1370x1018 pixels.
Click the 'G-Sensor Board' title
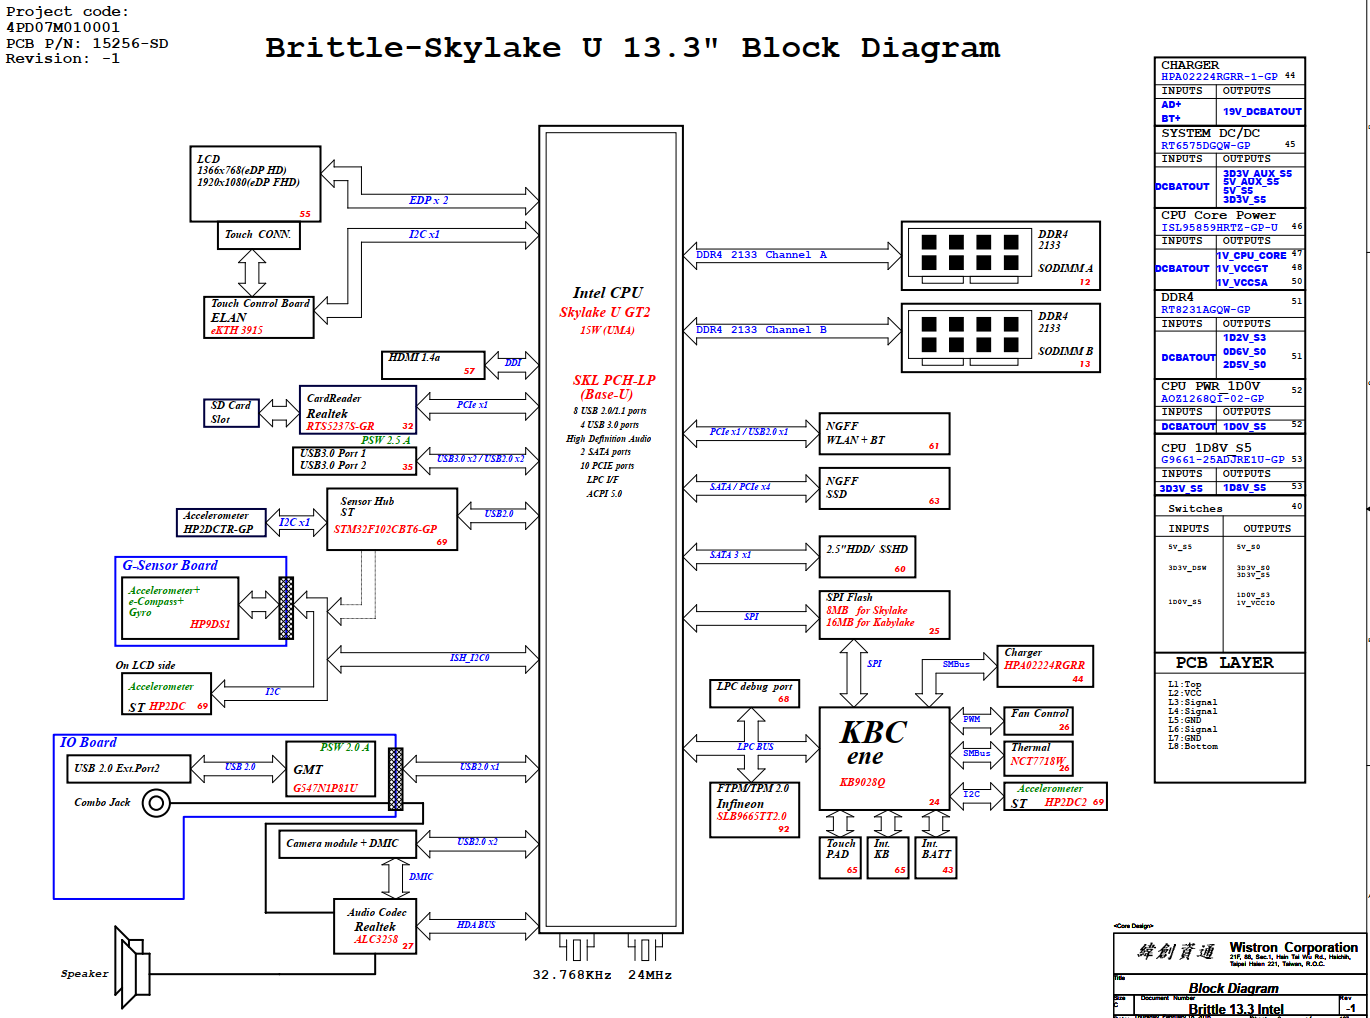pyautogui.click(x=170, y=566)
